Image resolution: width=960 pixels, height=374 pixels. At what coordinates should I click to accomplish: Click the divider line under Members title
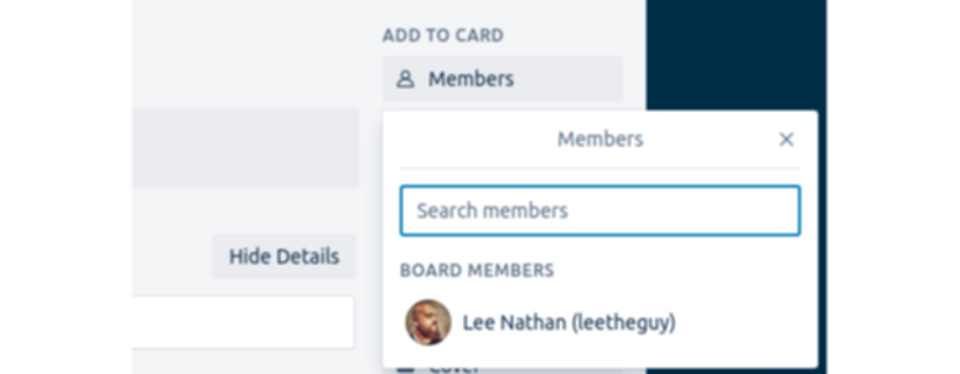click(x=600, y=168)
